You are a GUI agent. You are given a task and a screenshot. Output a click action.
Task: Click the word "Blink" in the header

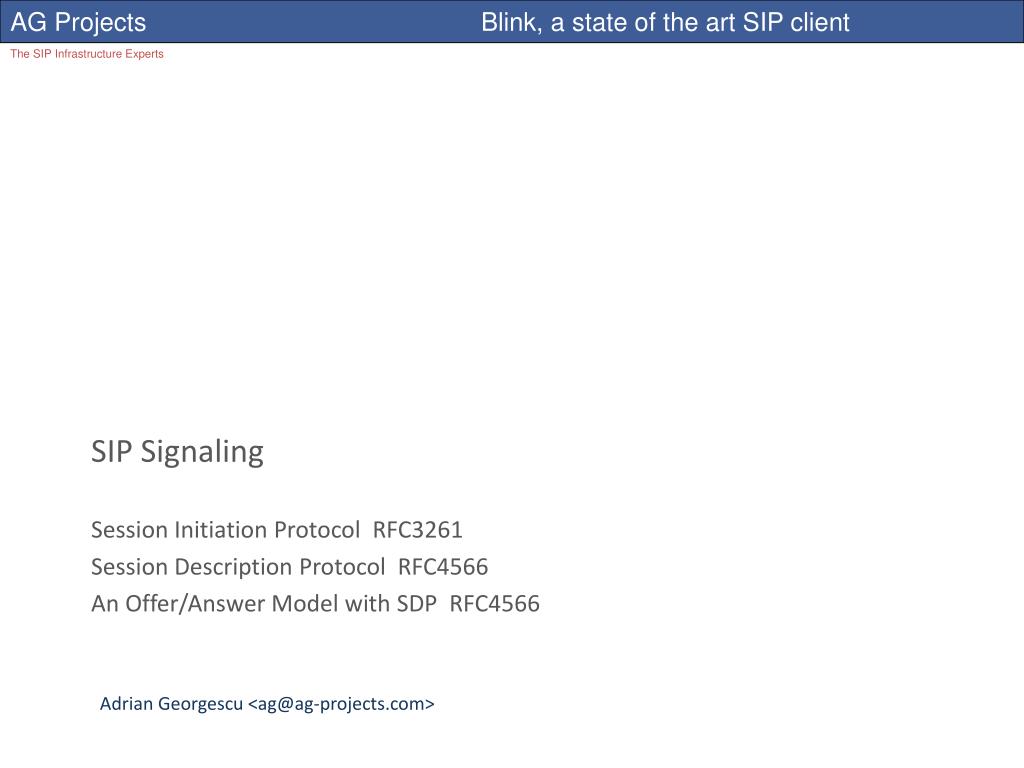pos(511,23)
